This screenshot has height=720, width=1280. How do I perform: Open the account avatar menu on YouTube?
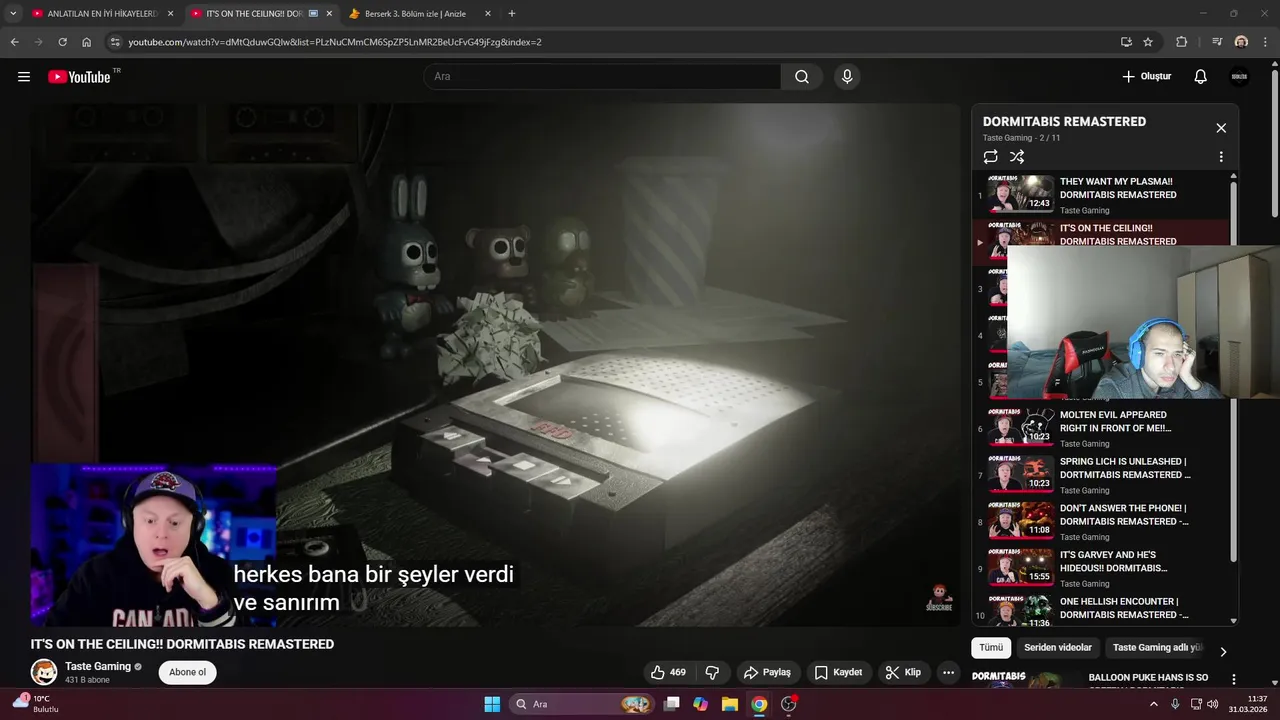[1239, 77]
